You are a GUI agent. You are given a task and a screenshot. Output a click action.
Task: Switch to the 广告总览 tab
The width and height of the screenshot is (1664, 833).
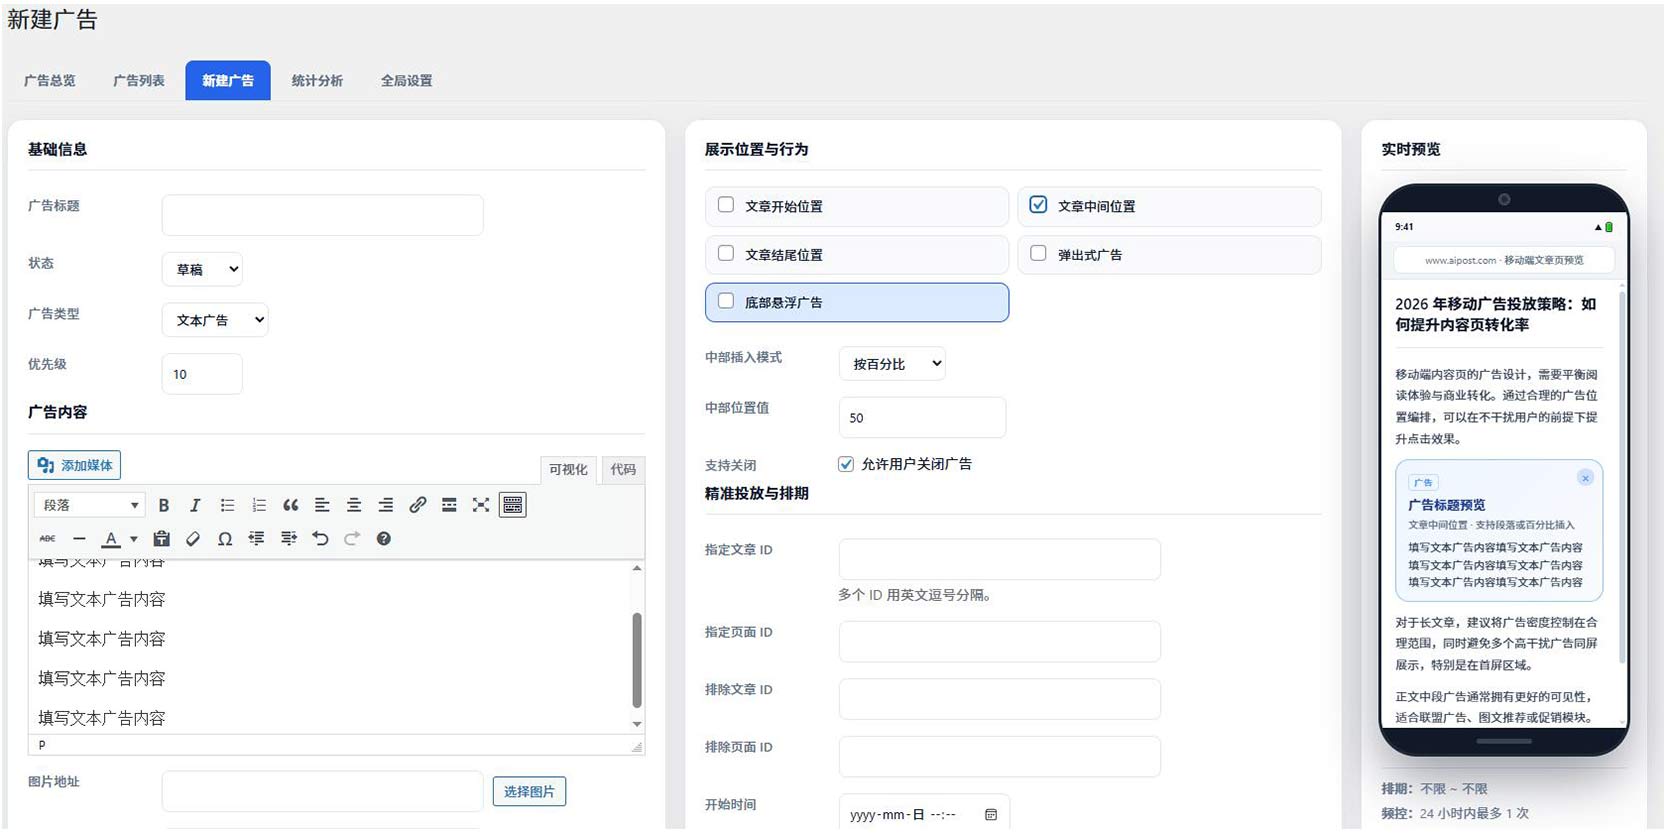pos(50,81)
